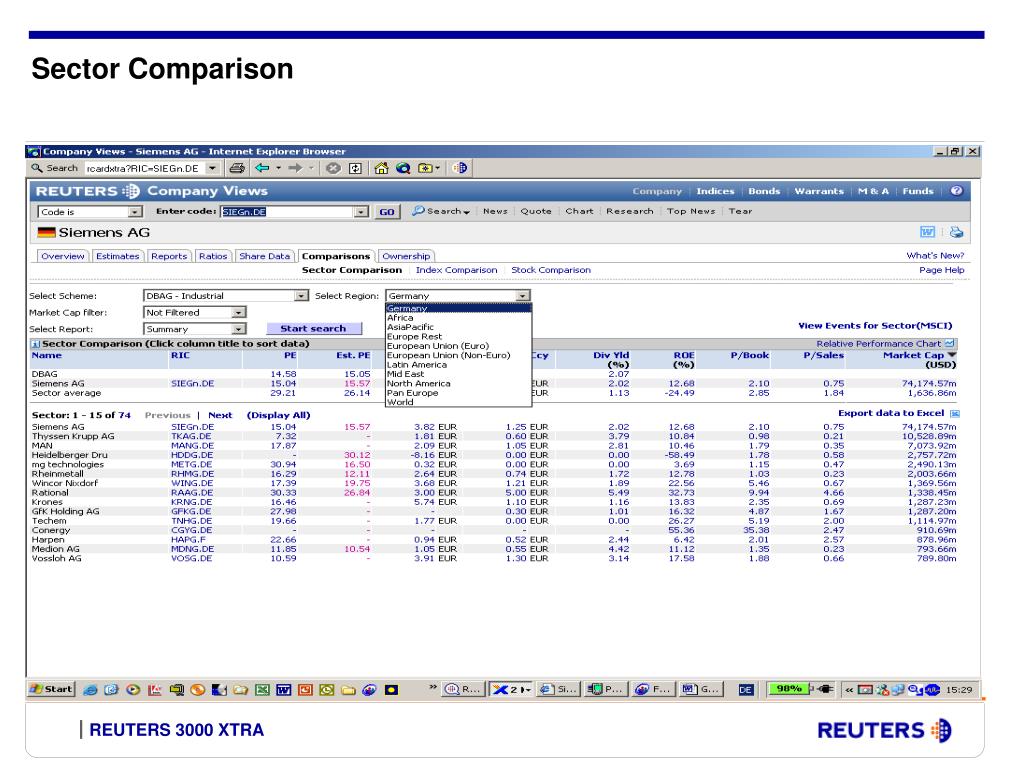The width and height of the screenshot is (1024, 768).
Task: Go back with the green arrow
Action: coord(263,168)
